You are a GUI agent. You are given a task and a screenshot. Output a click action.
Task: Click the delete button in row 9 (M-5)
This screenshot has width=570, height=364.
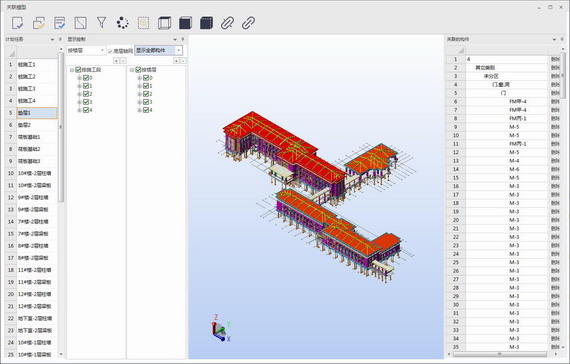(x=555, y=127)
